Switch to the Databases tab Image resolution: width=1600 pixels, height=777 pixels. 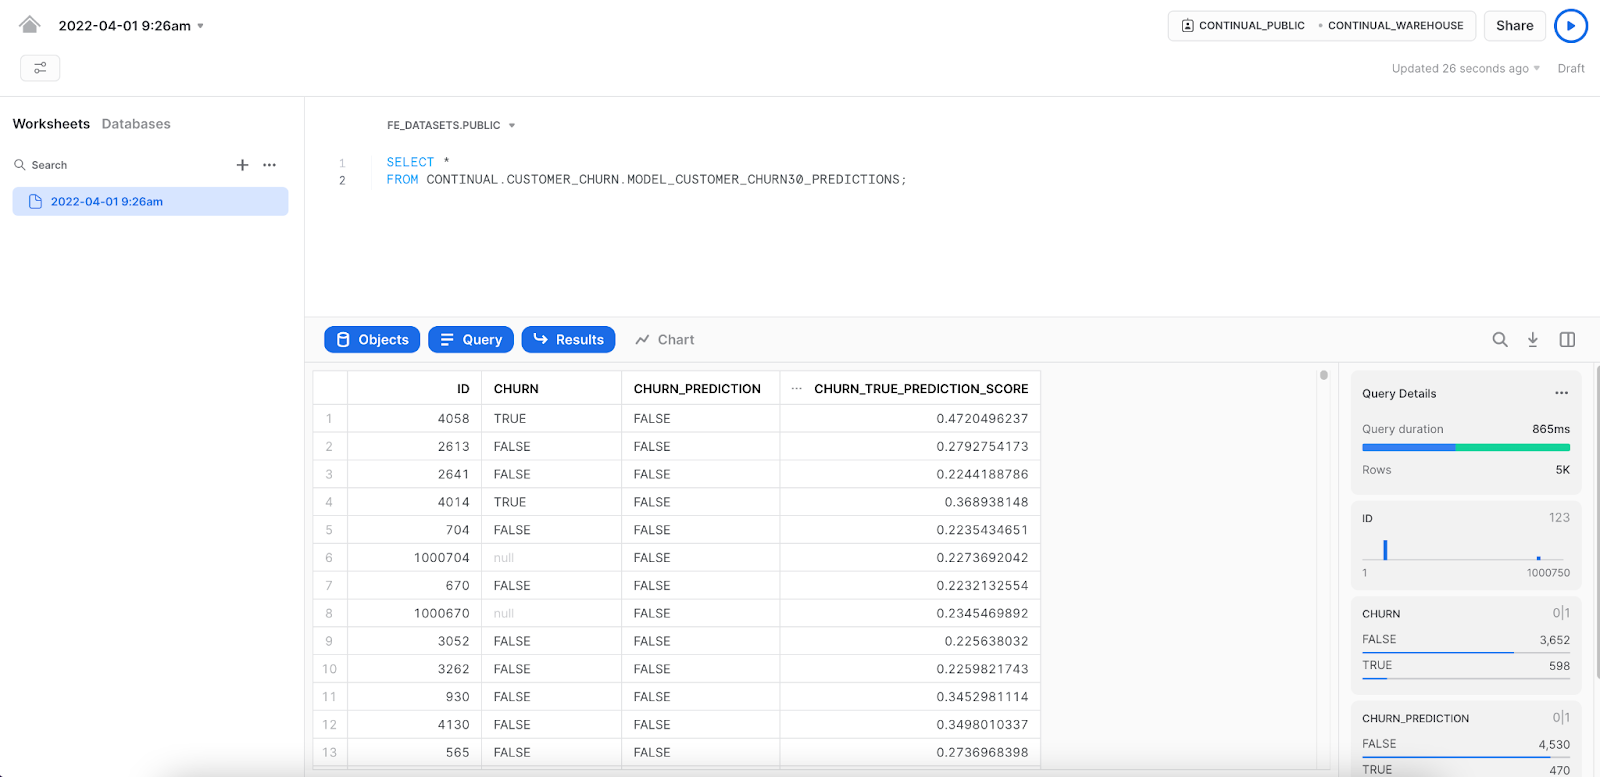136,124
